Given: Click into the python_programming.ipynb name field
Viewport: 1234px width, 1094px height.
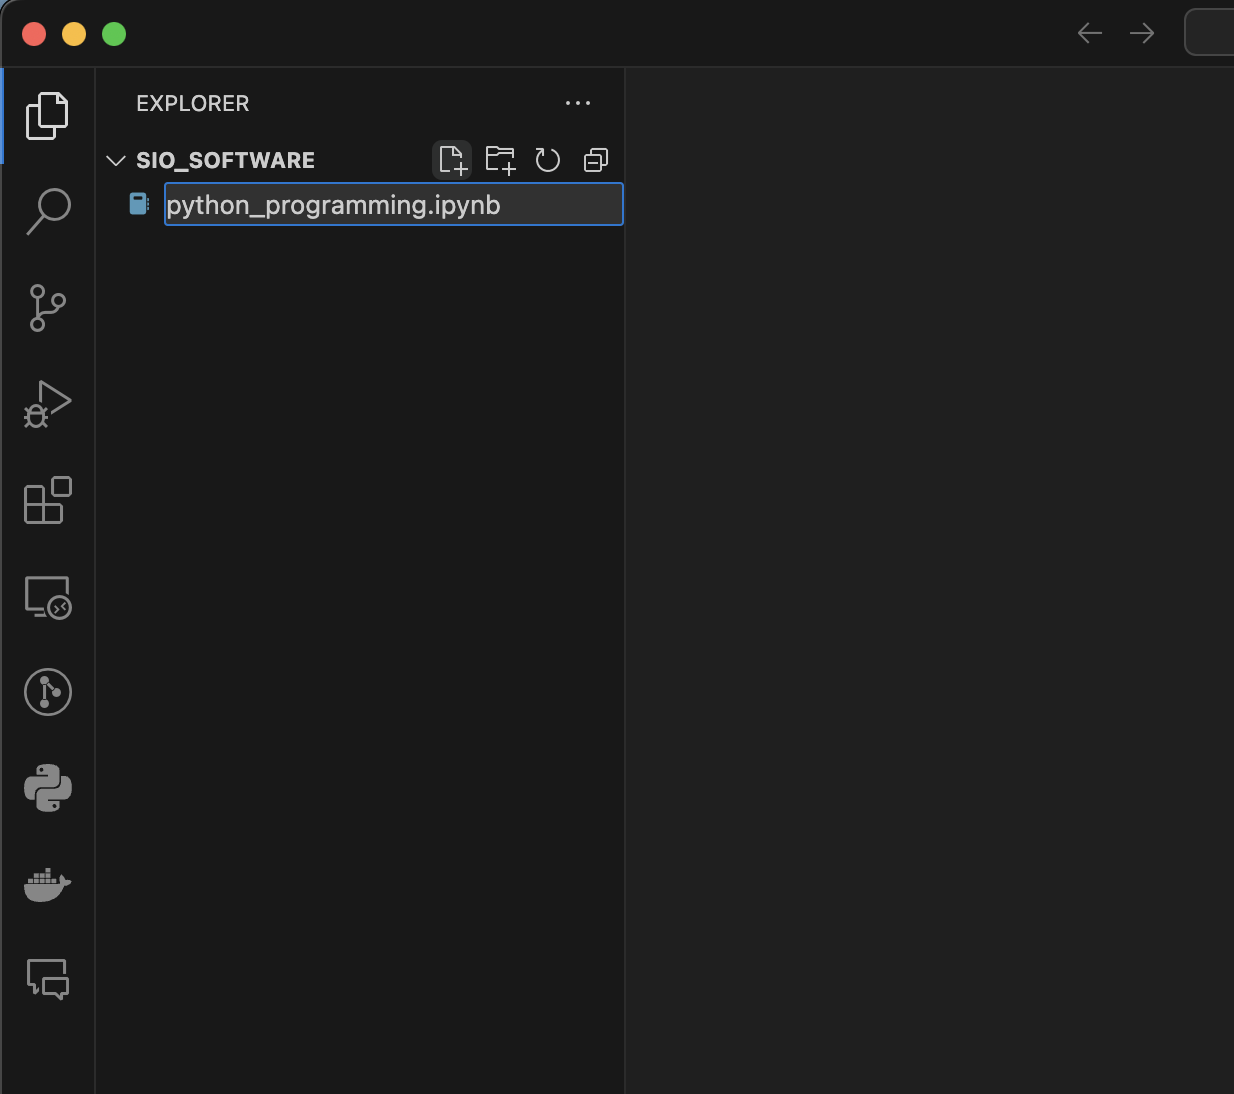Looking at the screenshot, I should tap(393, 205).
